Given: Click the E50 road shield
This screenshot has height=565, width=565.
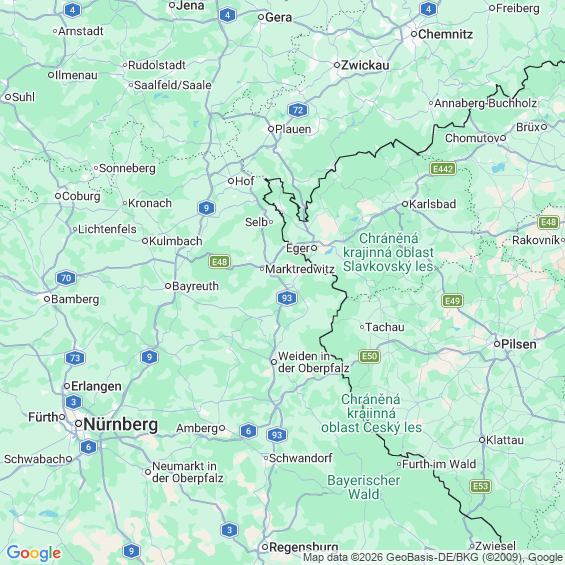Looking at the screenshot, I should (370, 356).
